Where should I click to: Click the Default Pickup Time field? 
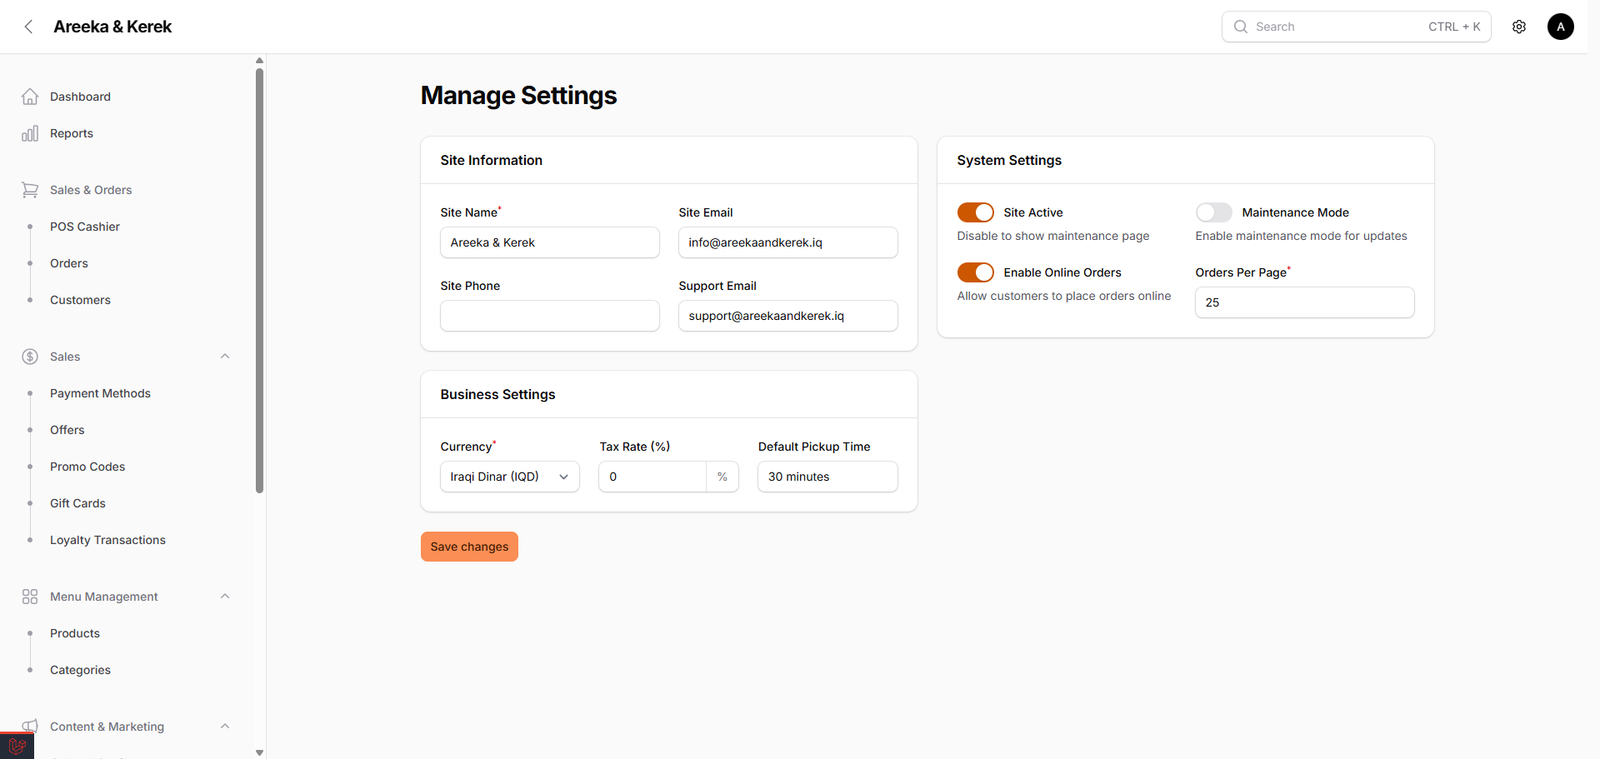coord(828,477)
